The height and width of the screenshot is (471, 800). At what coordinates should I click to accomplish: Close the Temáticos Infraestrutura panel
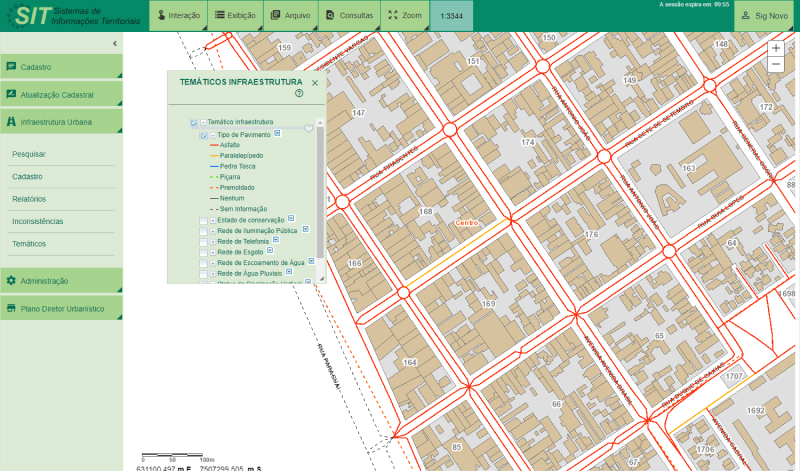point(315,83)
